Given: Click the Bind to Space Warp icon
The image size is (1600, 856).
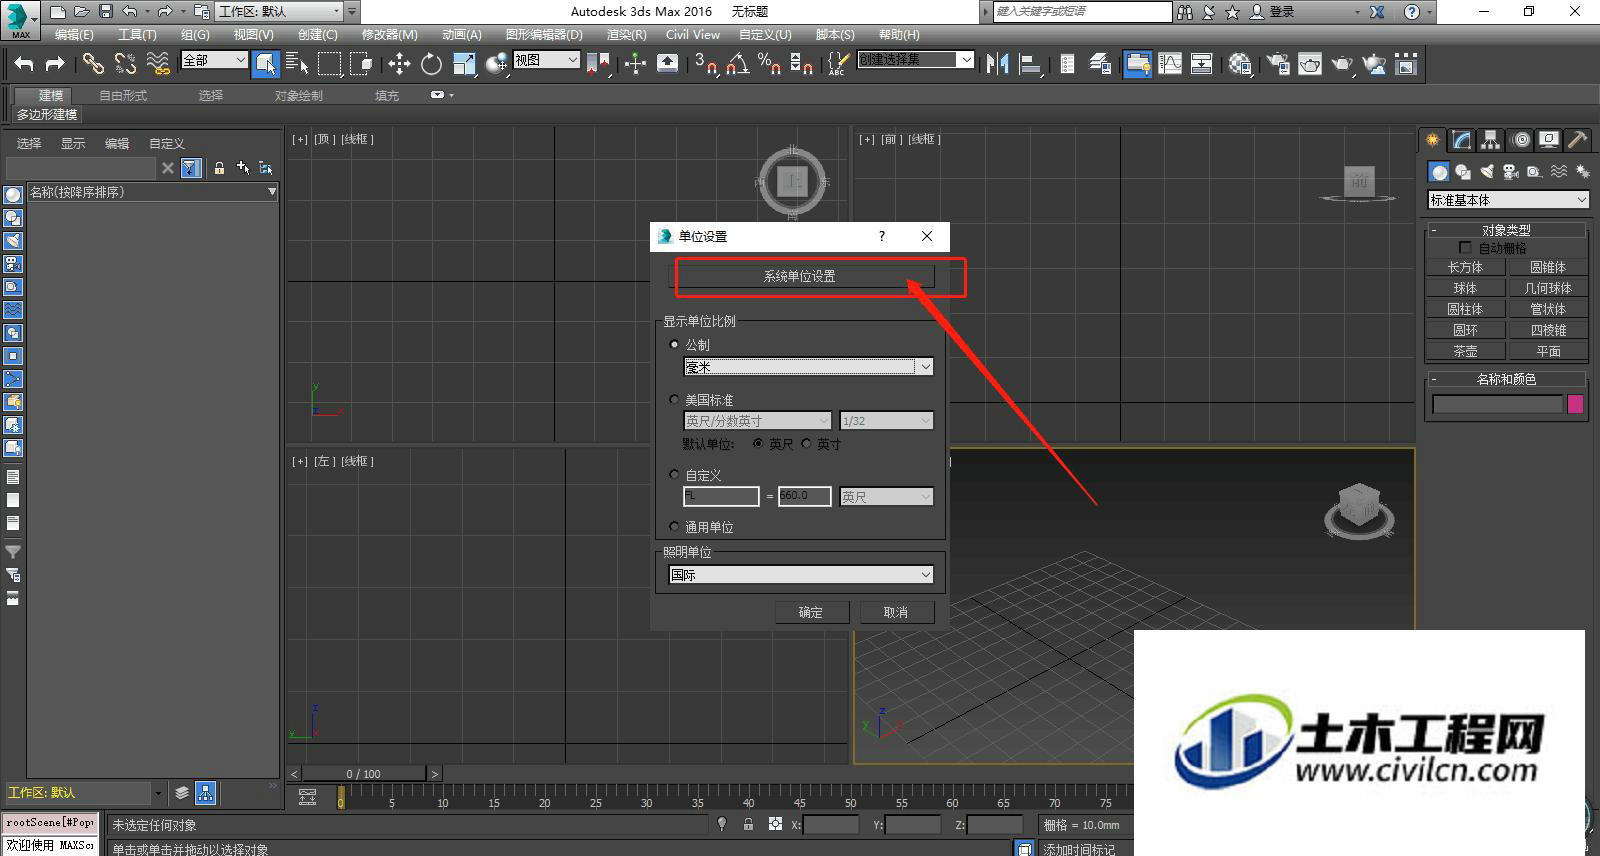Looking at the screenshot, I should (x=158, y=64).
